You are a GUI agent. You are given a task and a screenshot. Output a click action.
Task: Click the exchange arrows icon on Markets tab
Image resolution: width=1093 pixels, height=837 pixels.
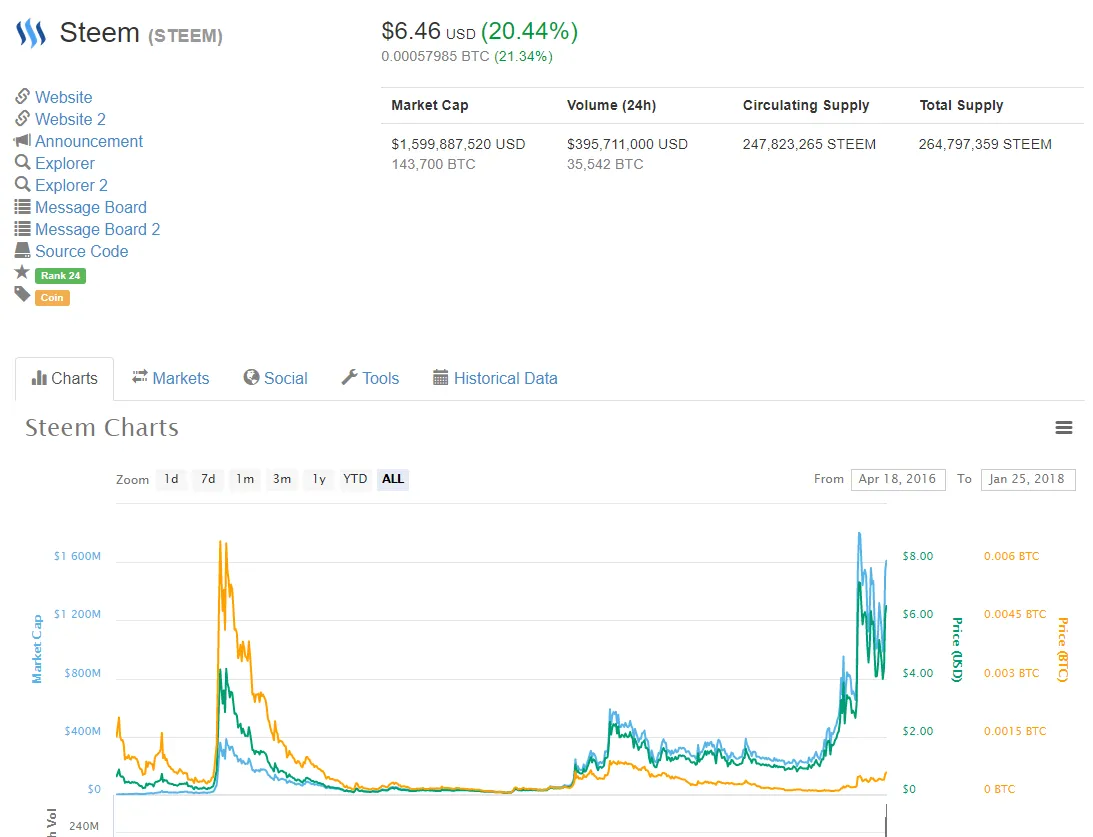pos(140,376)
